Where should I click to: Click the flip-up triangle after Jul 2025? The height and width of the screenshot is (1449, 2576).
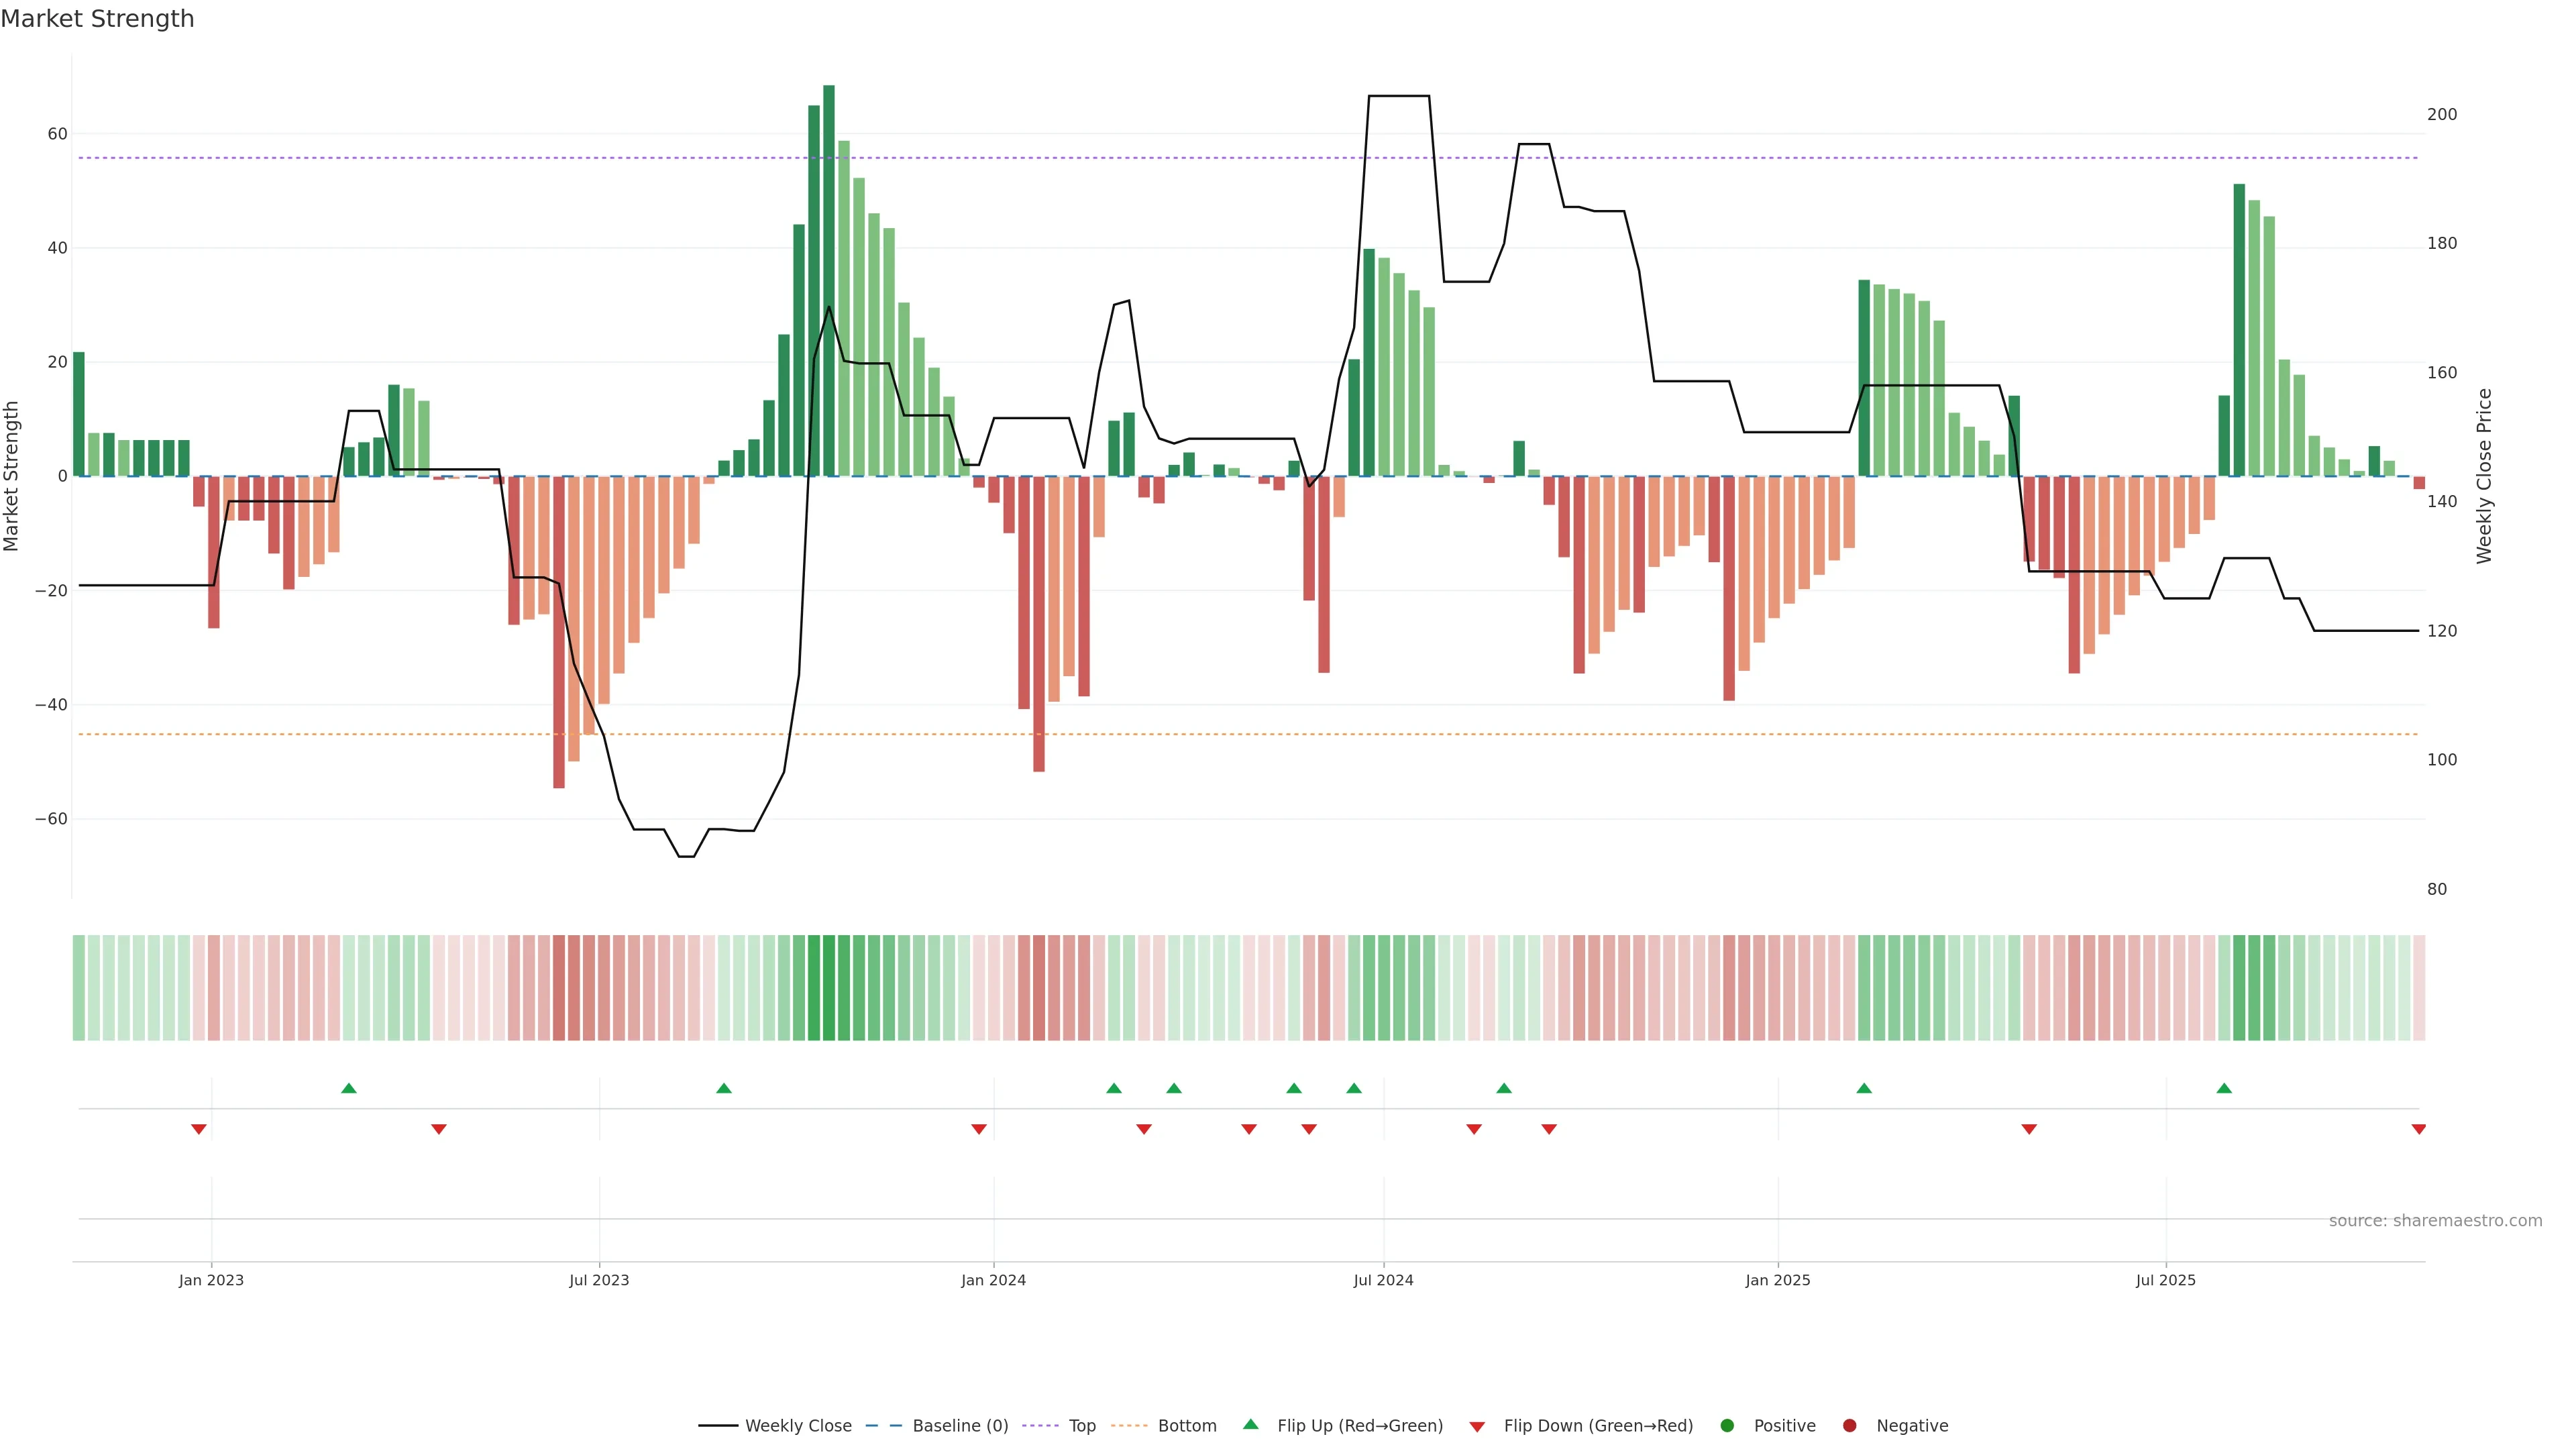[x=2224, y=1088]
